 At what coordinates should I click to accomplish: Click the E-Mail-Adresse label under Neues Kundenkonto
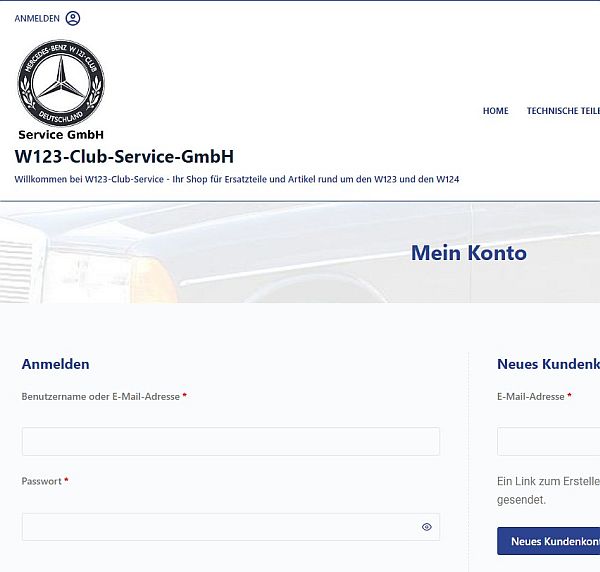pyautogui.click(x=531, y=397)
